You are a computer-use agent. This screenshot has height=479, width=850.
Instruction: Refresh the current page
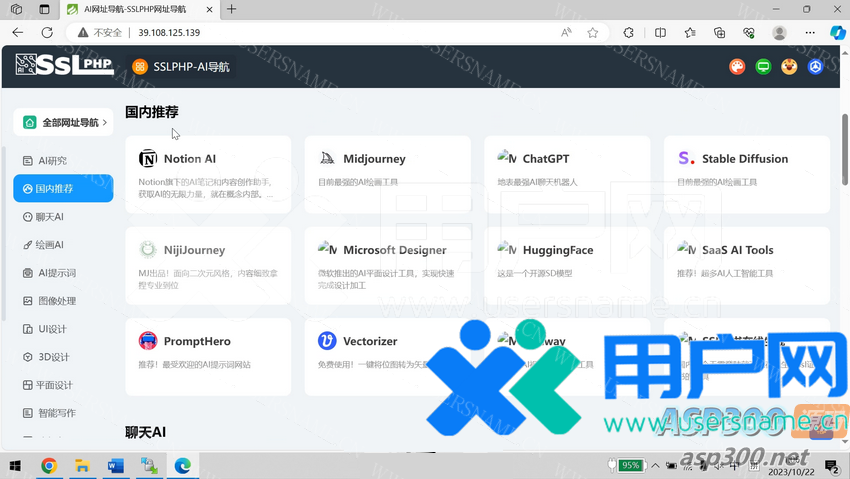pos(47,33)
